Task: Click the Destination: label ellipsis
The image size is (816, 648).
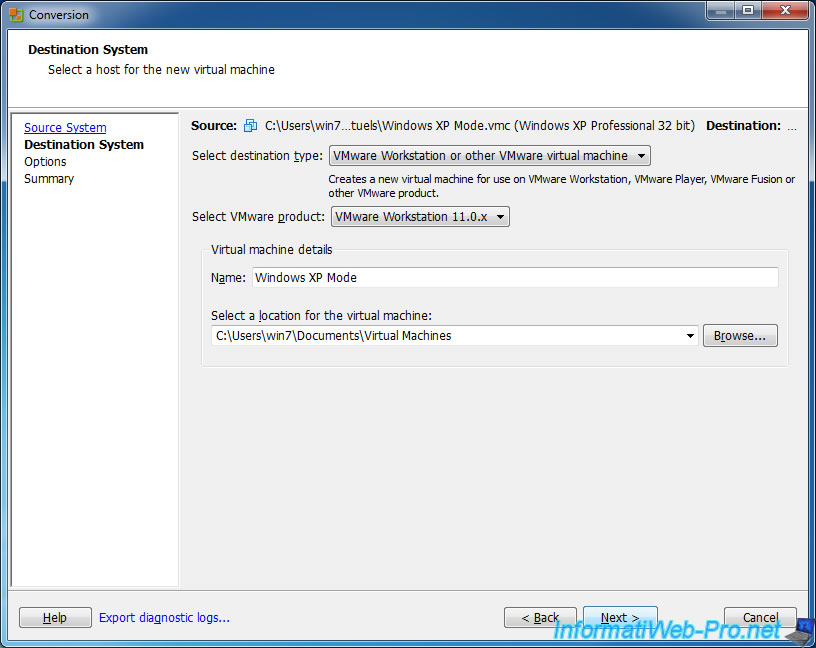Action: pyautogui.click(x=792, y=126)
